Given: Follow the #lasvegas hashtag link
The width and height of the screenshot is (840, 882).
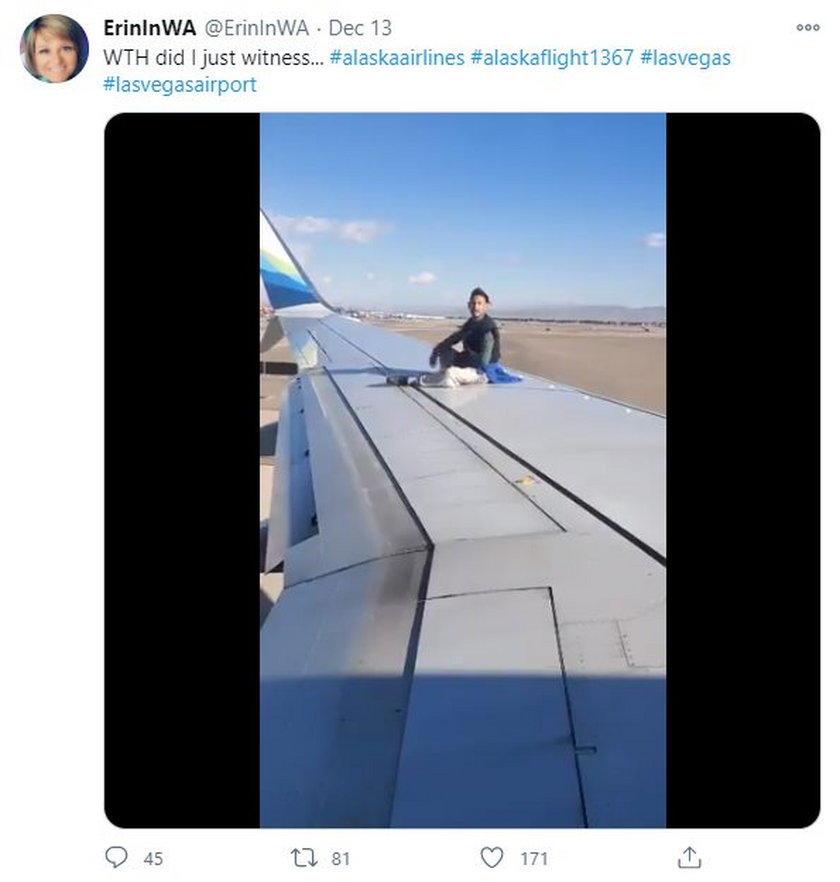Looking at the screenshot, I should (685, 57).
